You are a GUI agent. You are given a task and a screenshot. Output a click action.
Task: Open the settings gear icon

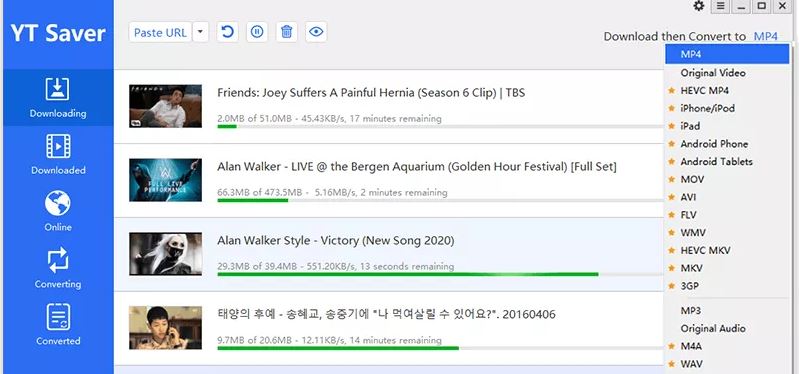[x=699, y=6]
